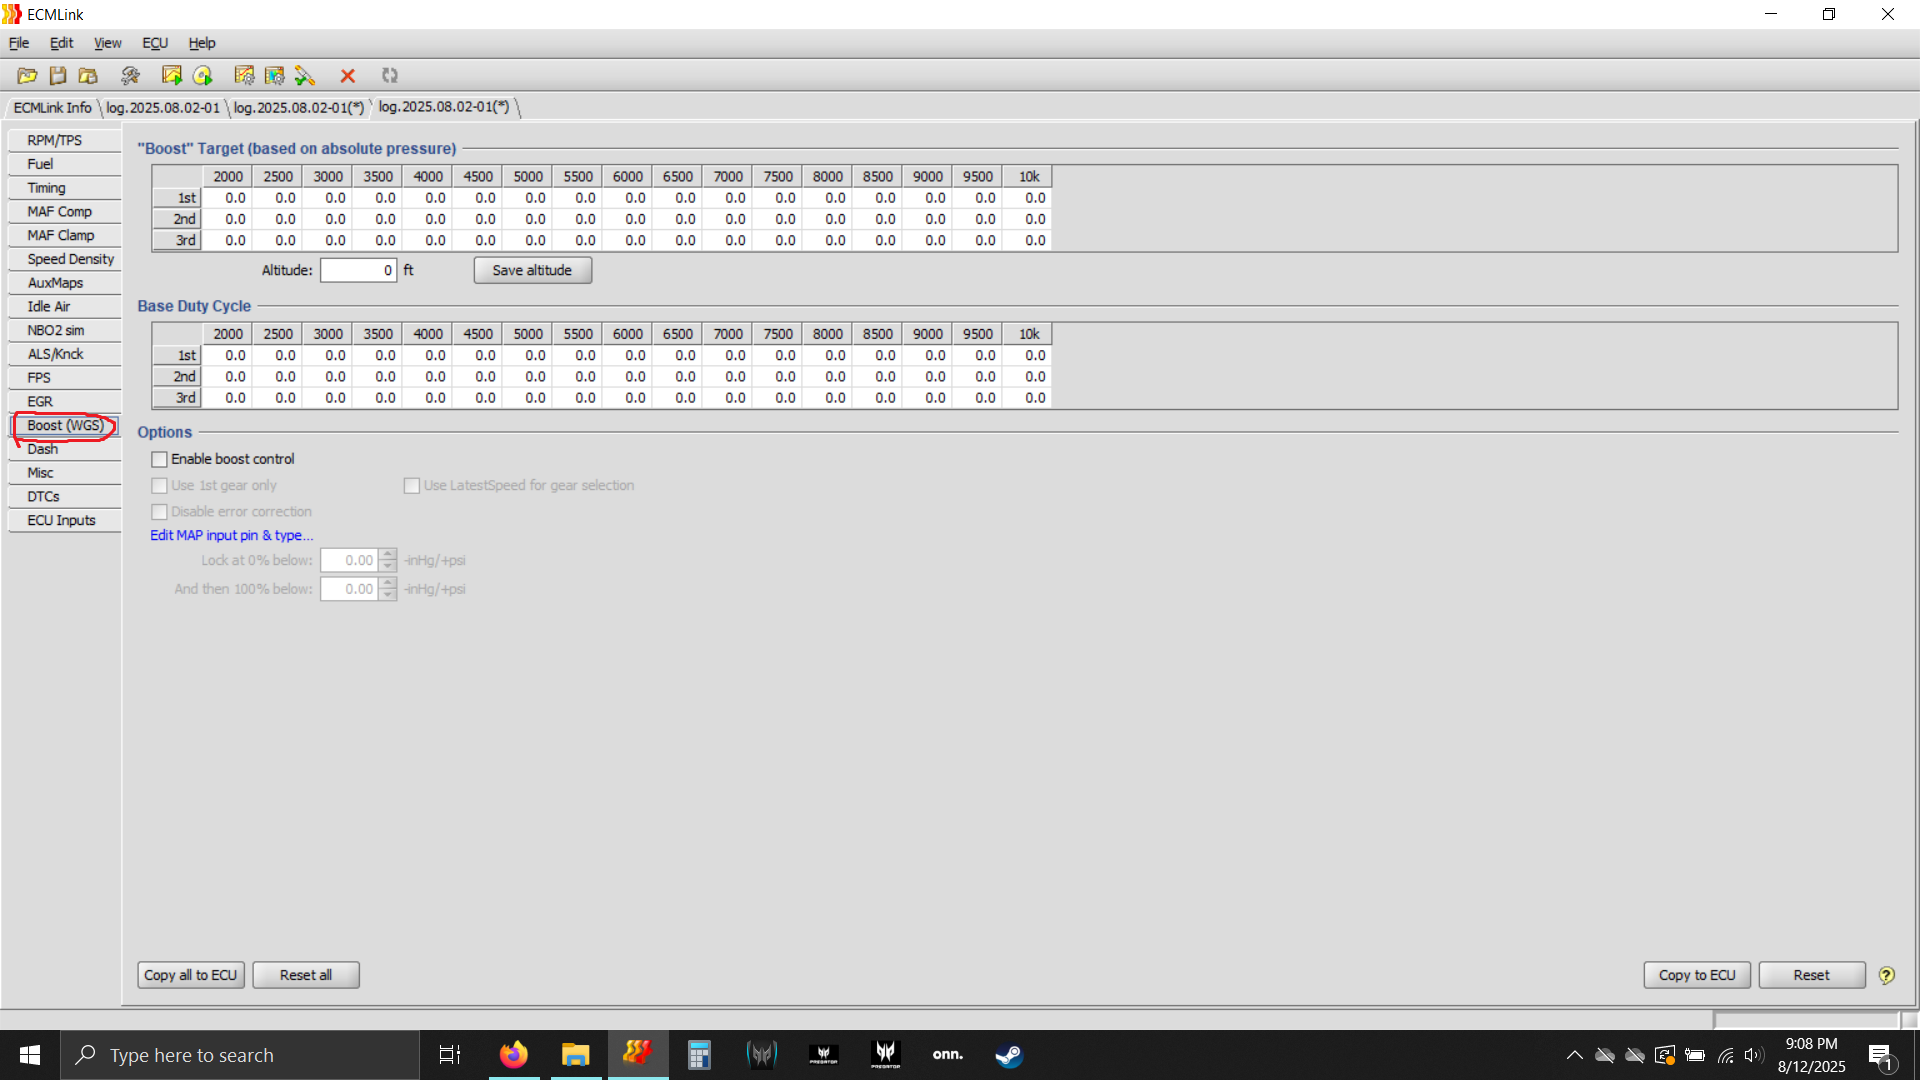Select the Fuel side tab

point(65,164)
